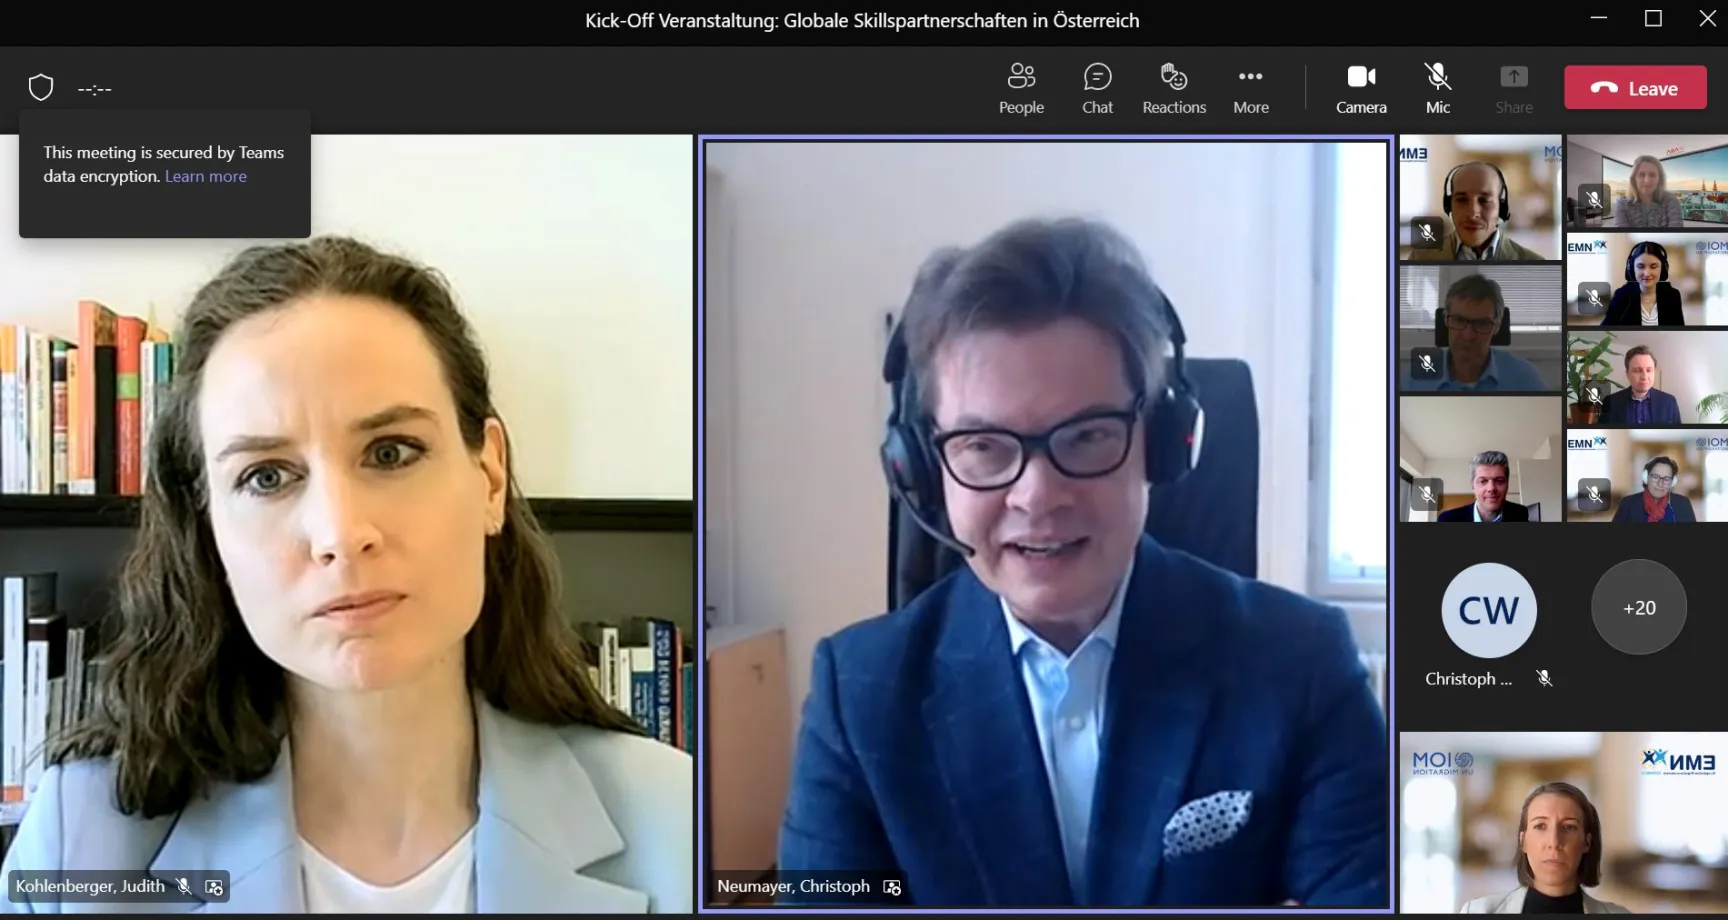The image size is (1728, 920).
Task: Open the People participants panel
Action: (x=1021, y=88)
